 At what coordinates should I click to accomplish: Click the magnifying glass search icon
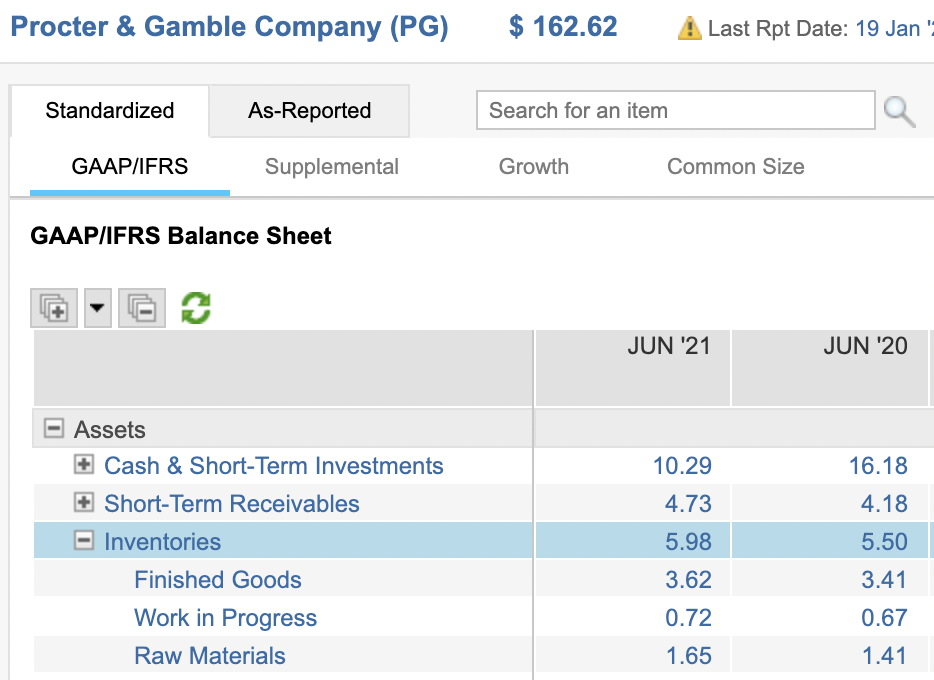pyautogui.click(x=900, y=112)
